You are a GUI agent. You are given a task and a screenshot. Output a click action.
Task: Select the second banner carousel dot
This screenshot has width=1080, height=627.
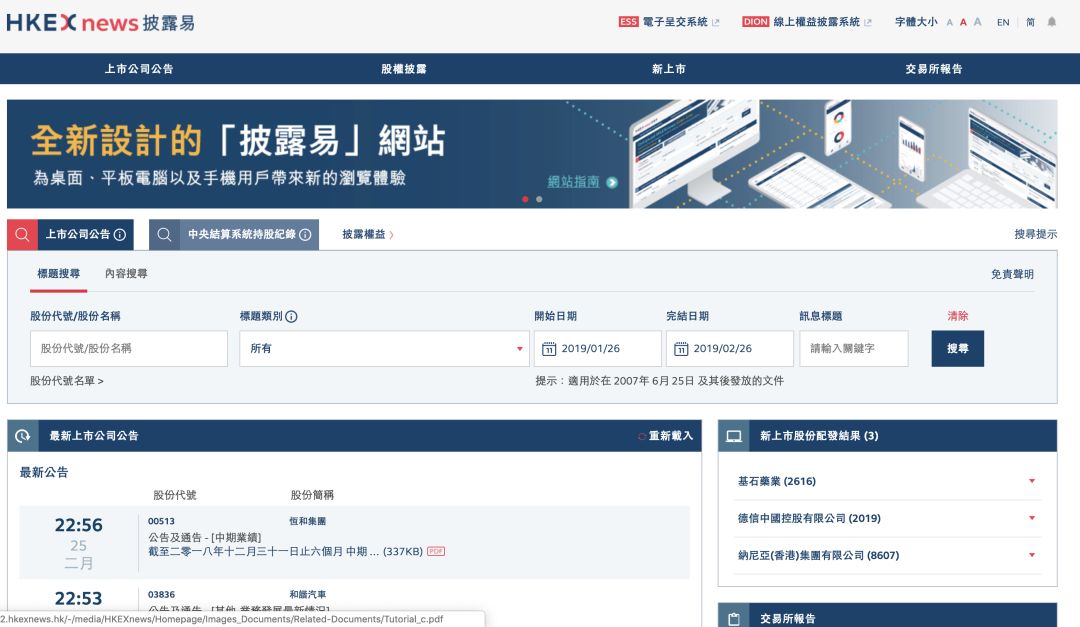tap(538, 198)
